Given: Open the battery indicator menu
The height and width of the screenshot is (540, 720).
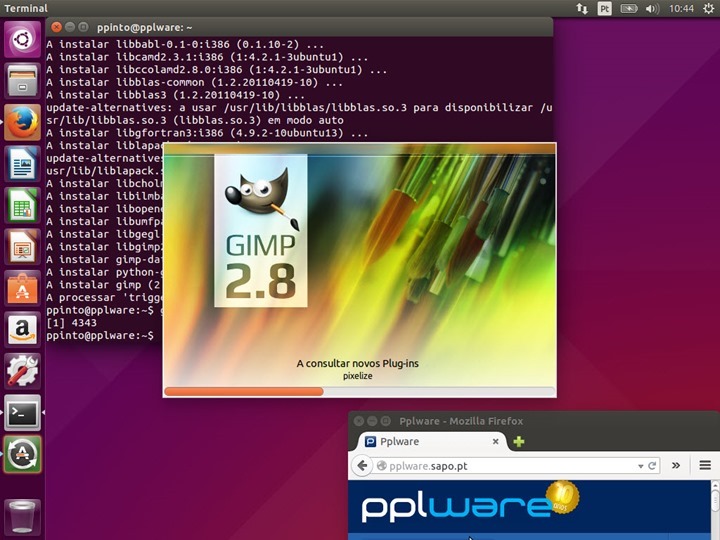Looking at the screenshot, I should pyautogui.click(x=629, y=8).
